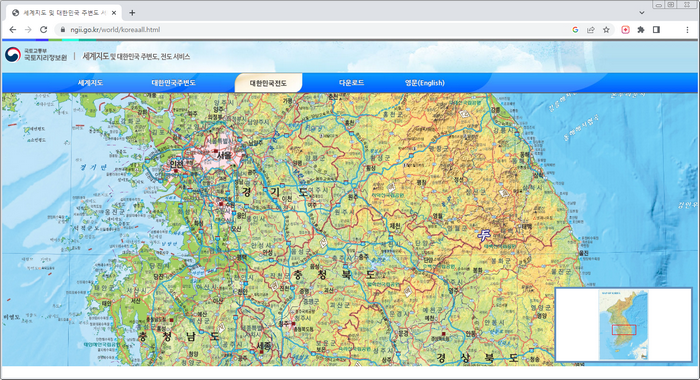The height and width of the screenshot is (380, 700).
Task: Click 서울 label on the map
Action: pyautogui.click(x=224, y=156)
